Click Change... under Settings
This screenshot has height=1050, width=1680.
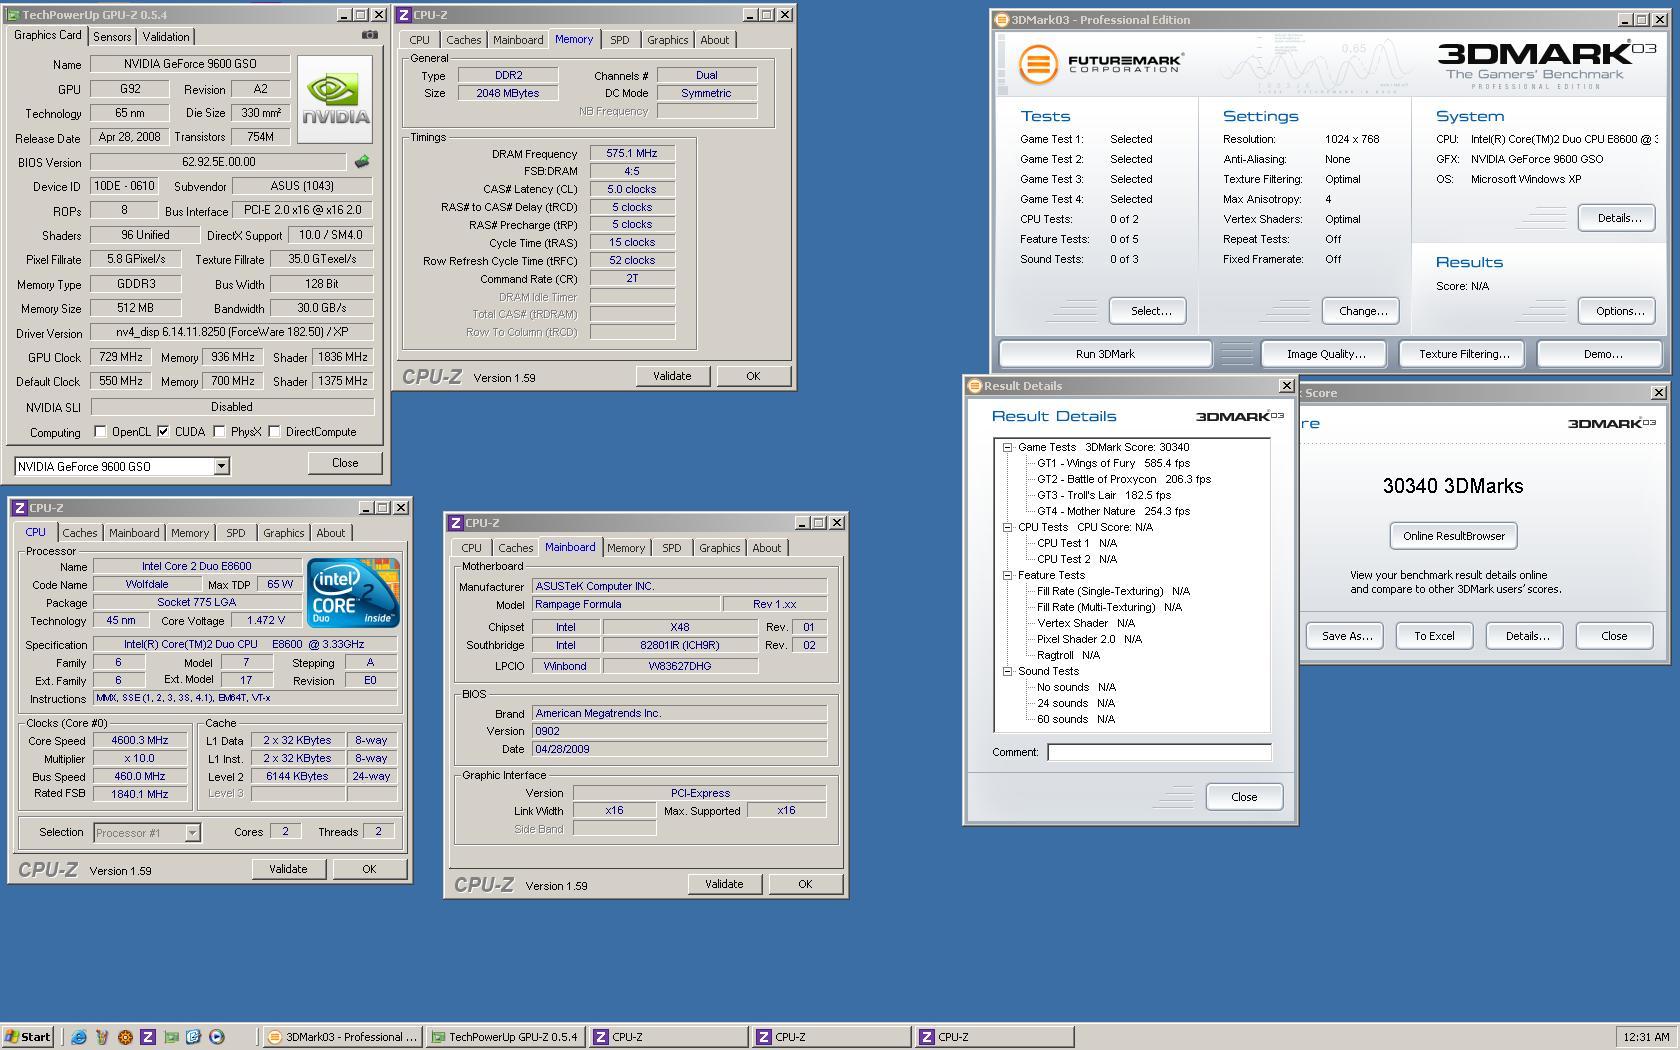1363,311
